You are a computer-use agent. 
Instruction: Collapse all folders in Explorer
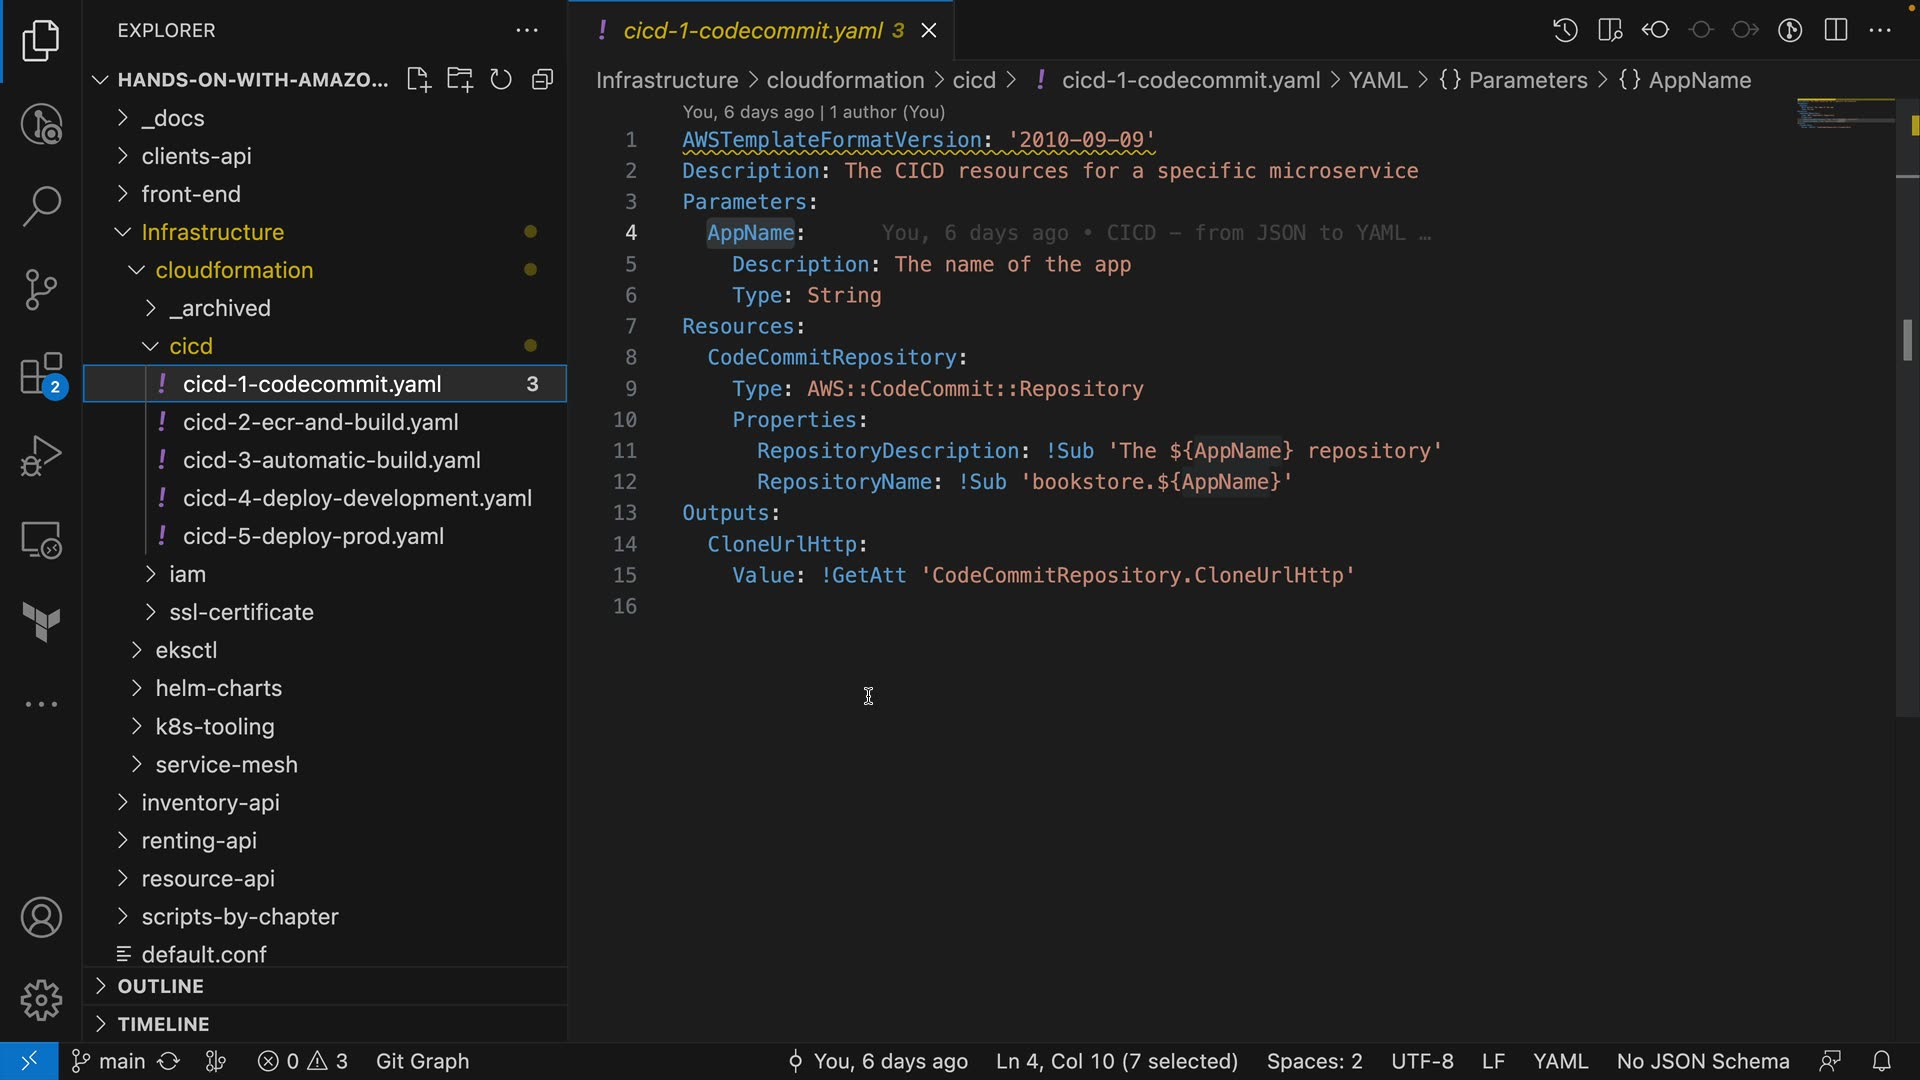point(543,80)
